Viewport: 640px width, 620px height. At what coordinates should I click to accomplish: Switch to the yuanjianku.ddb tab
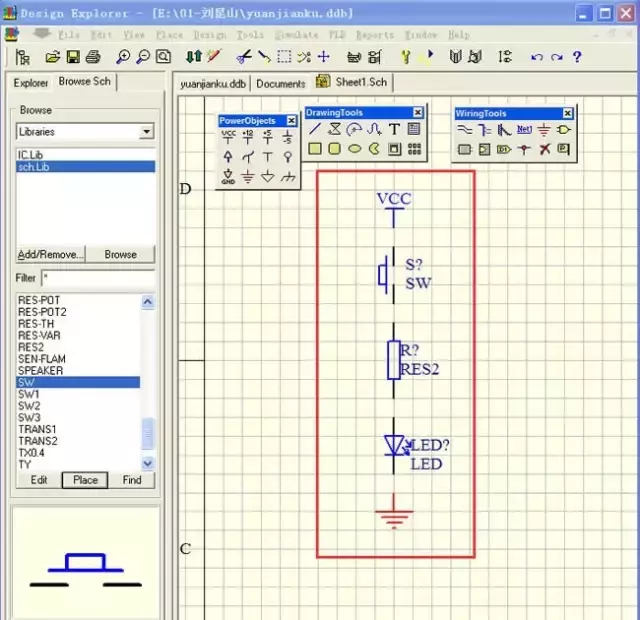pos(213,84)
